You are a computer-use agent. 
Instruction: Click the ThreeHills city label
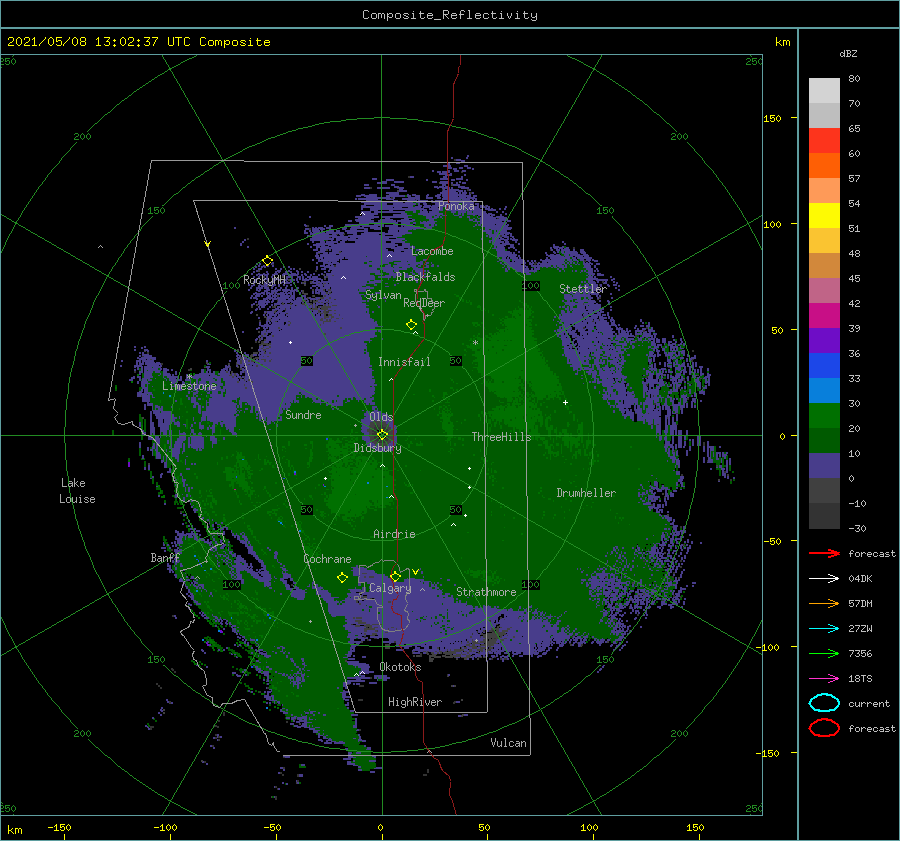501,437
